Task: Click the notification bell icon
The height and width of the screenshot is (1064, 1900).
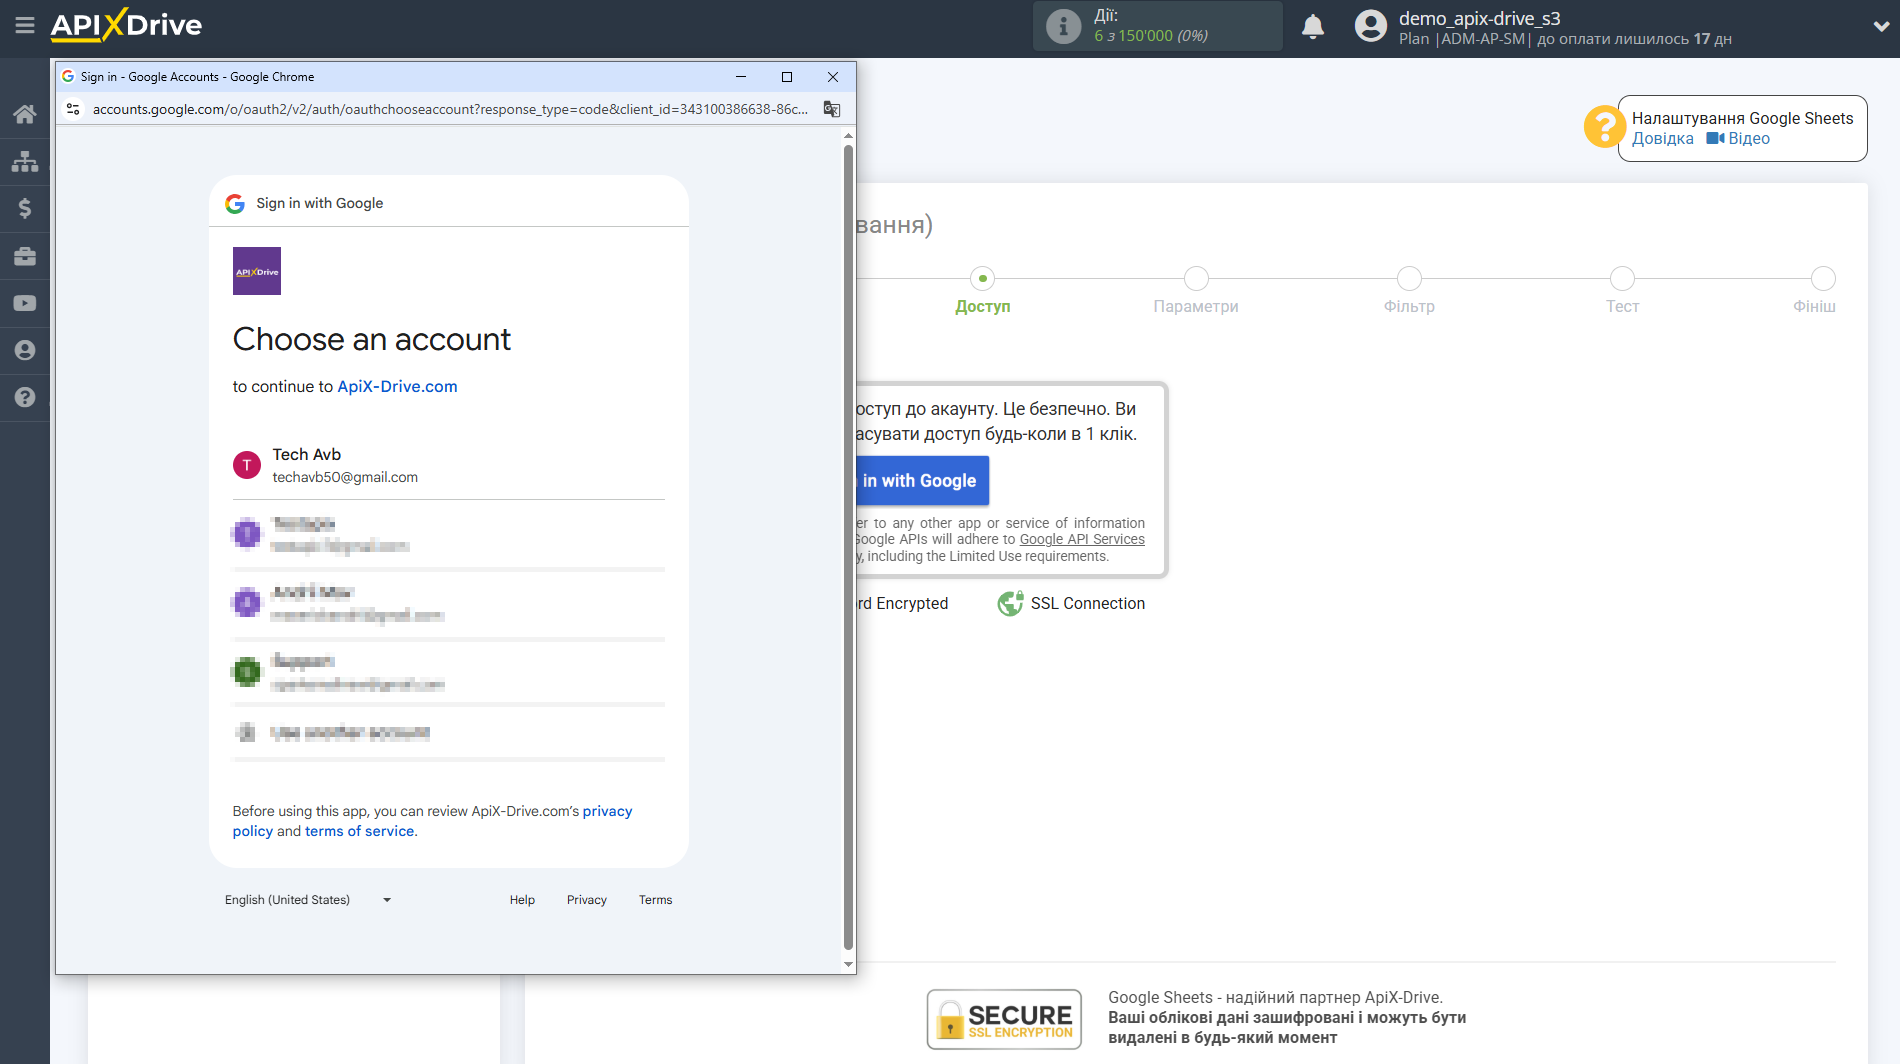Action: (x=1313, y=26)
